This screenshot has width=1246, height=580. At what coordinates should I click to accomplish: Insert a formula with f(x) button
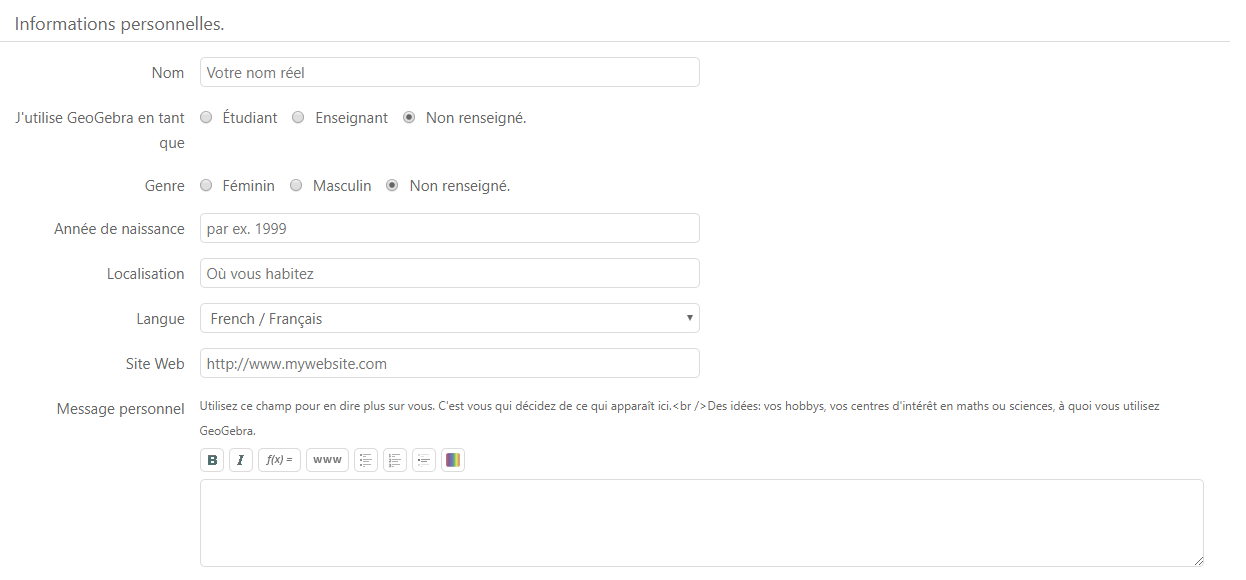[279, 460]
